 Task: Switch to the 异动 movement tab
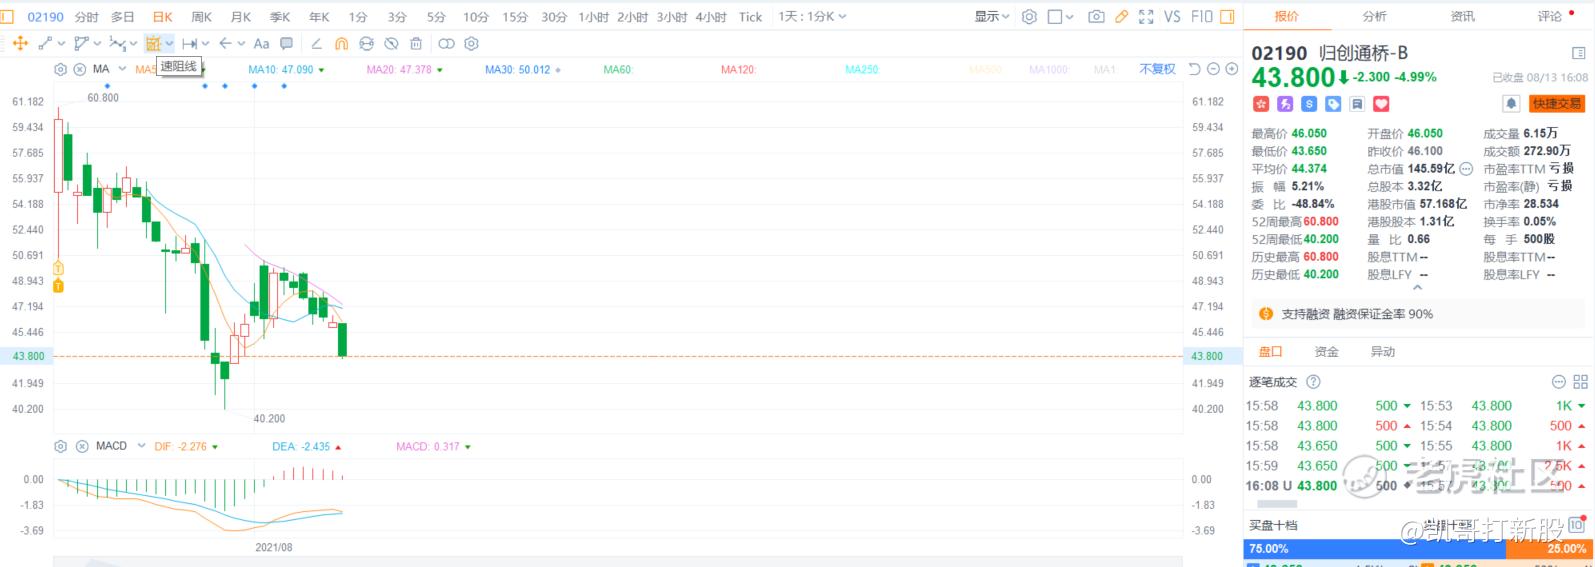1382,352
